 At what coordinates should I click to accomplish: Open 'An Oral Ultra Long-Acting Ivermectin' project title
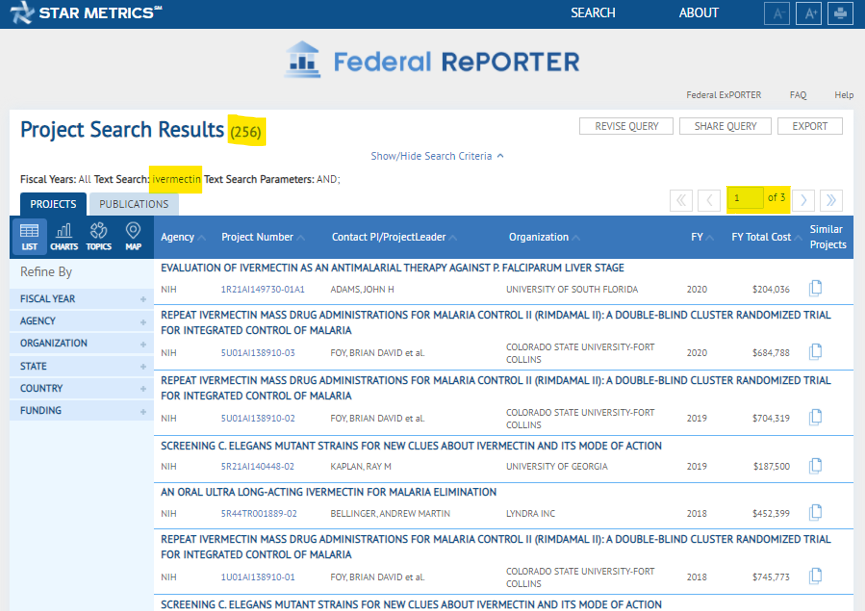click(328, 492)
